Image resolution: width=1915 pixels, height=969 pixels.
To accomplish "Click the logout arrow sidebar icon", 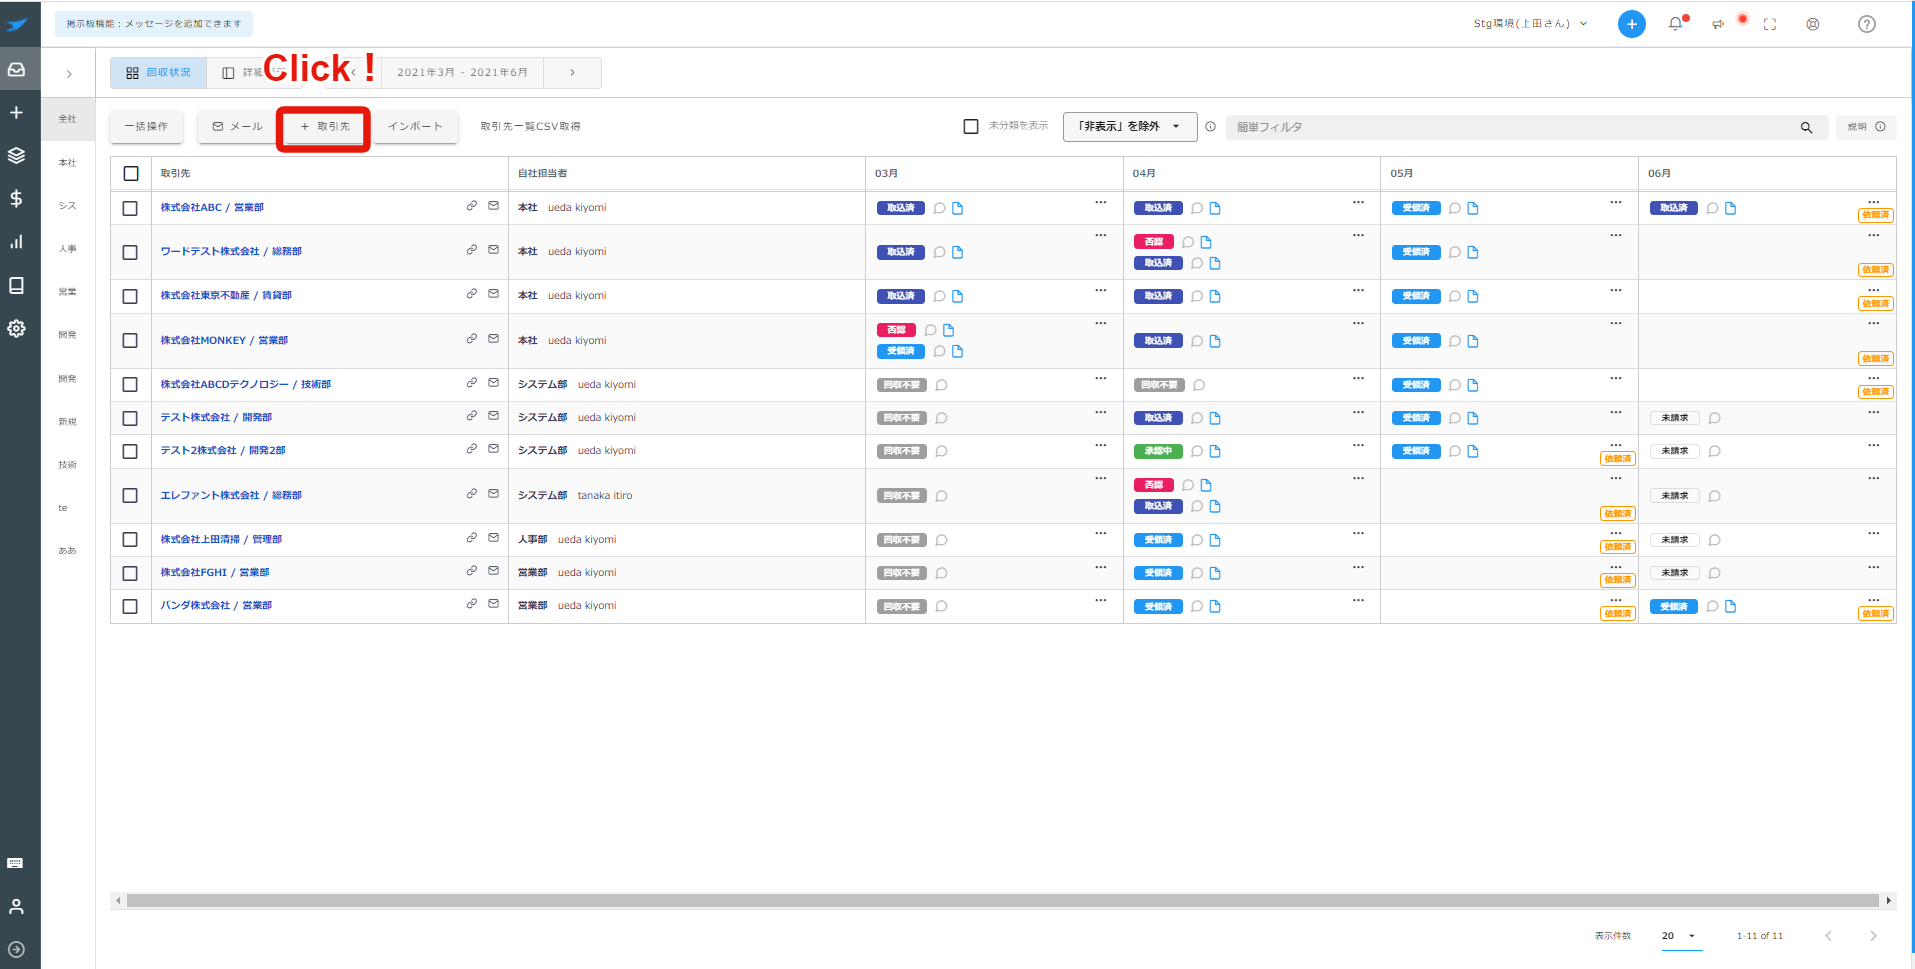I will (16, 949).
